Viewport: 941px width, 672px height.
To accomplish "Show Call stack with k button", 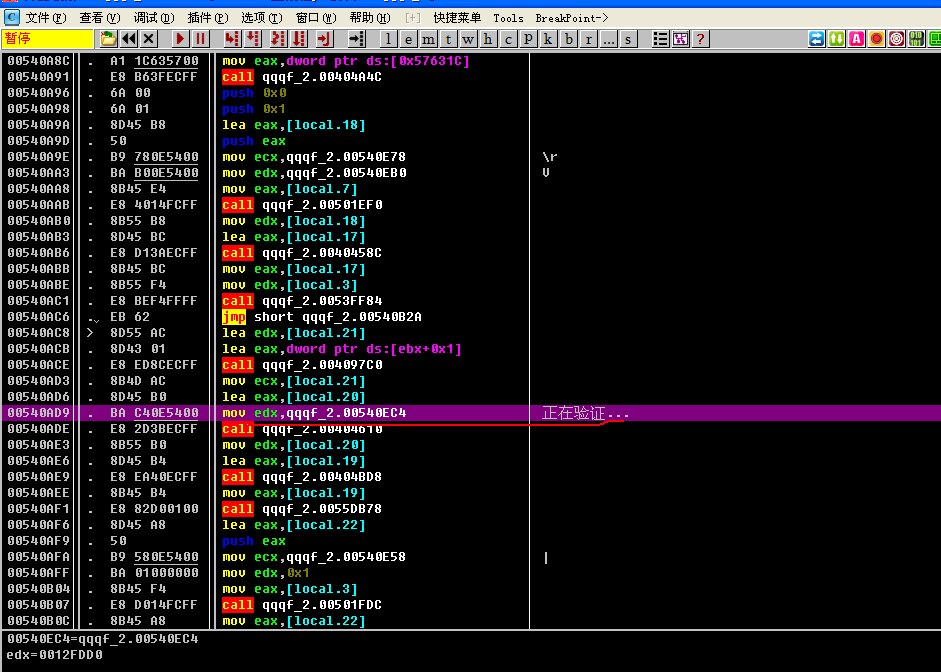I will pyautogui.click(x=548, y=39).
